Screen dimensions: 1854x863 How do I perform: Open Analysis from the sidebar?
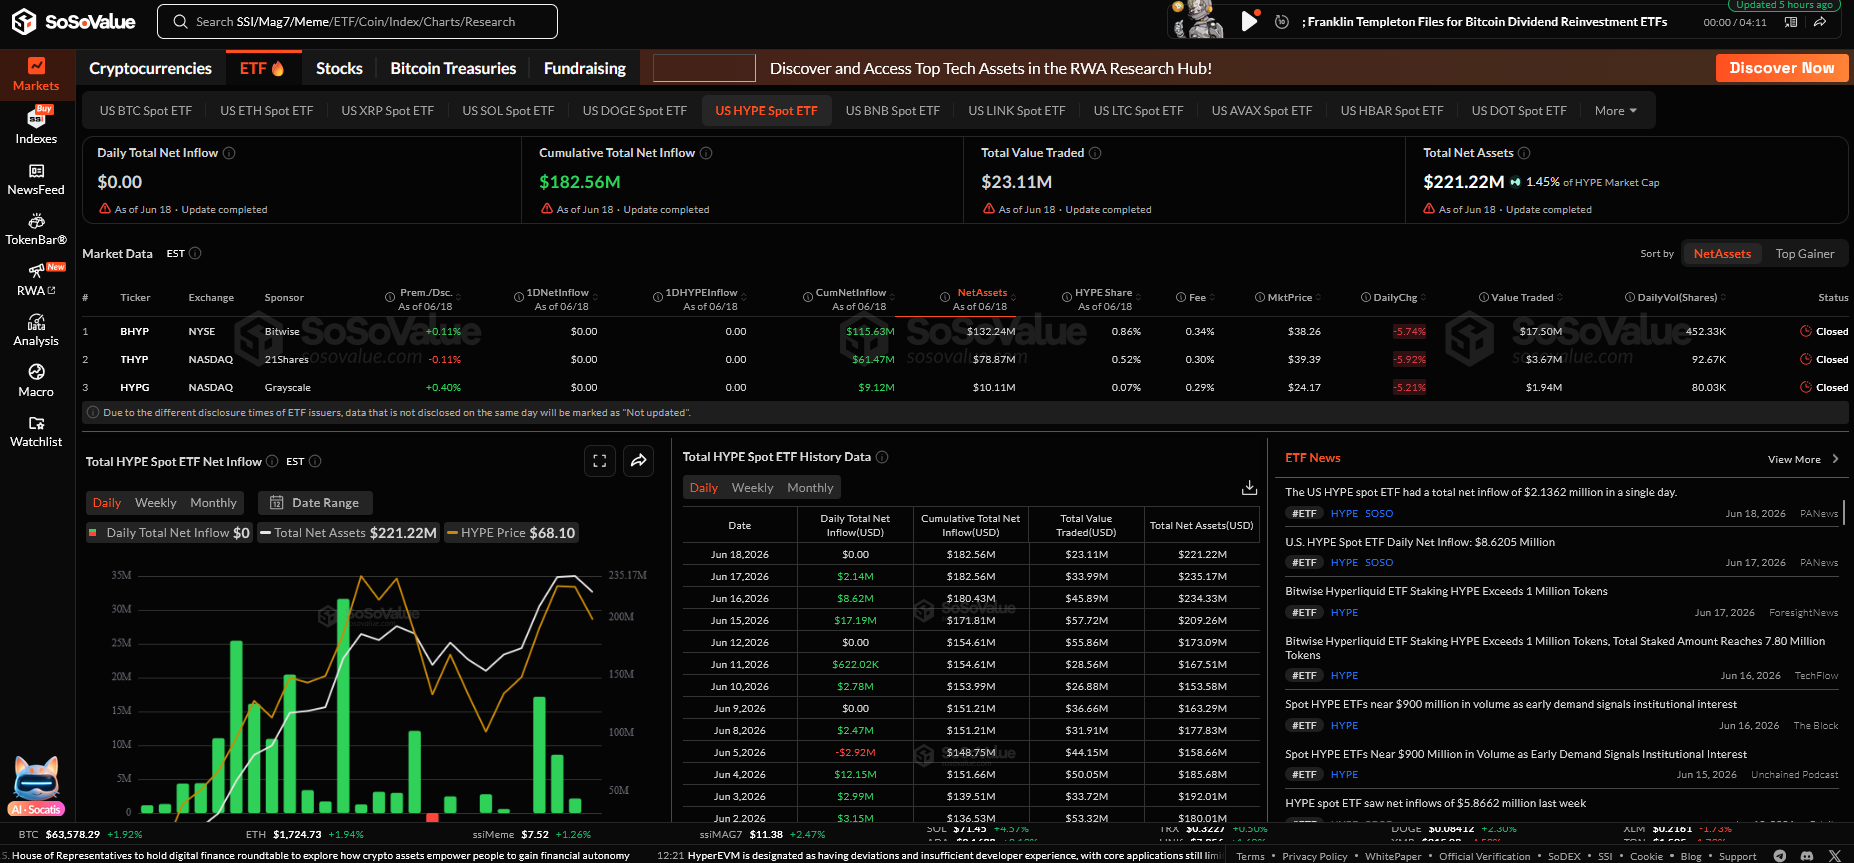(36, 330)
